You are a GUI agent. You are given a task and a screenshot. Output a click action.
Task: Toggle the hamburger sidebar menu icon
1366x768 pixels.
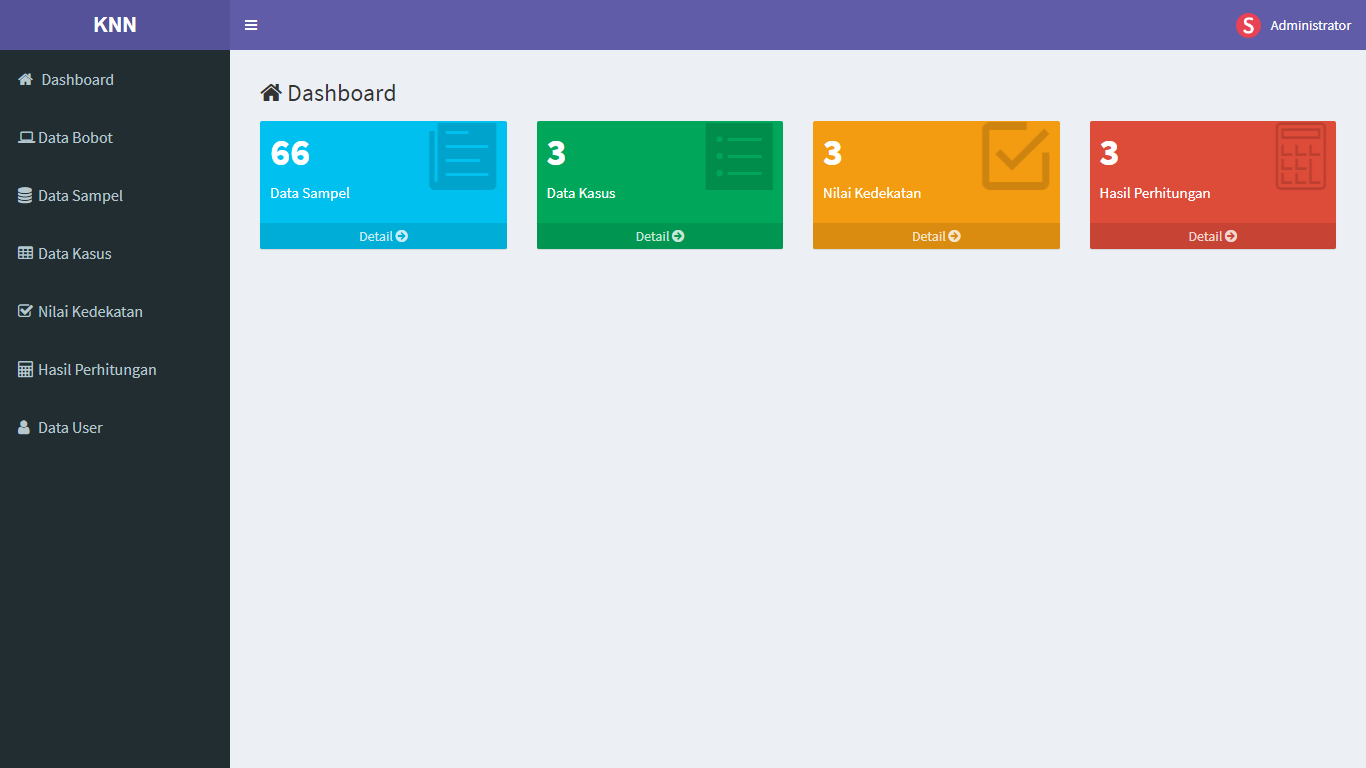[251, 25]
